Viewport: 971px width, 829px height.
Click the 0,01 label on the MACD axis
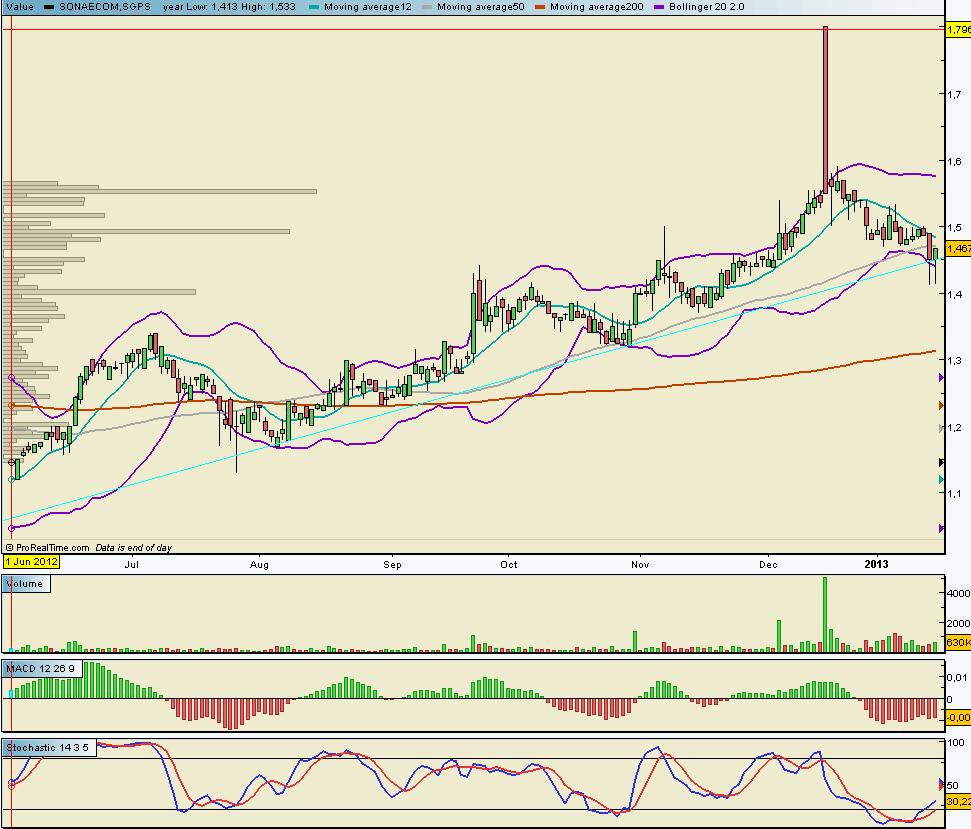click(x=957, y=678)
